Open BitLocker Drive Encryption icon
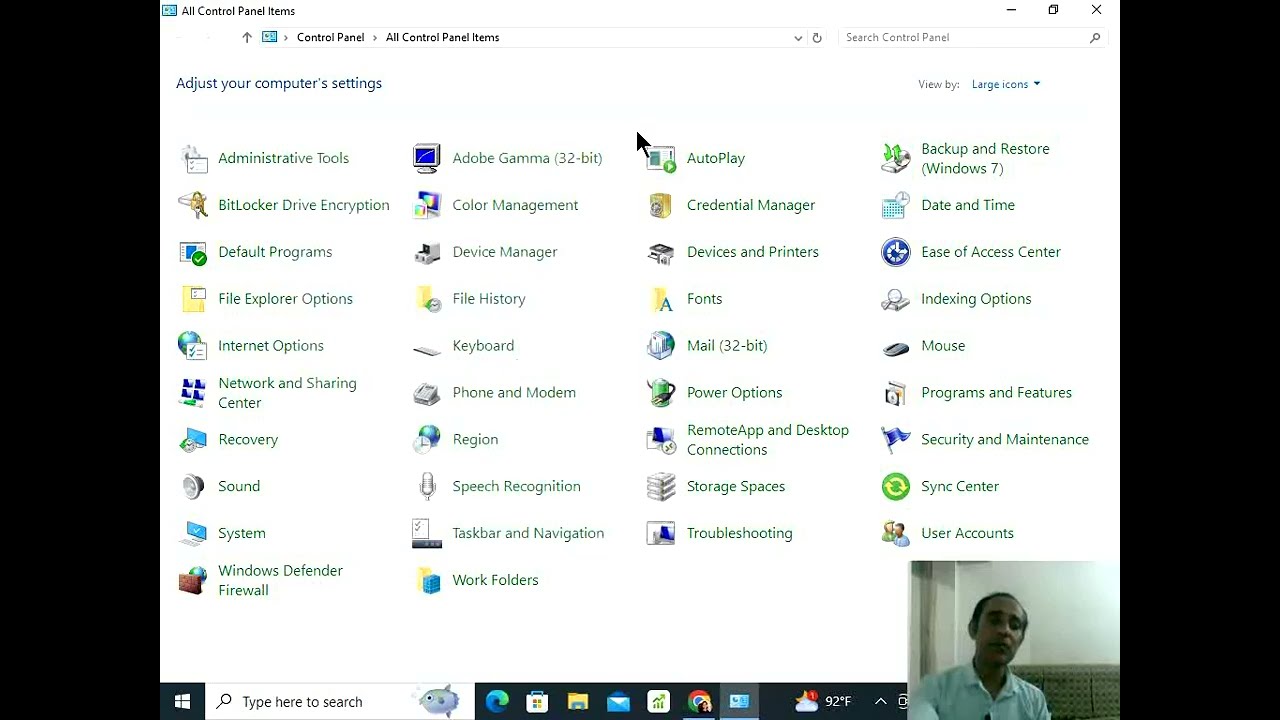 tap(193, 205)
